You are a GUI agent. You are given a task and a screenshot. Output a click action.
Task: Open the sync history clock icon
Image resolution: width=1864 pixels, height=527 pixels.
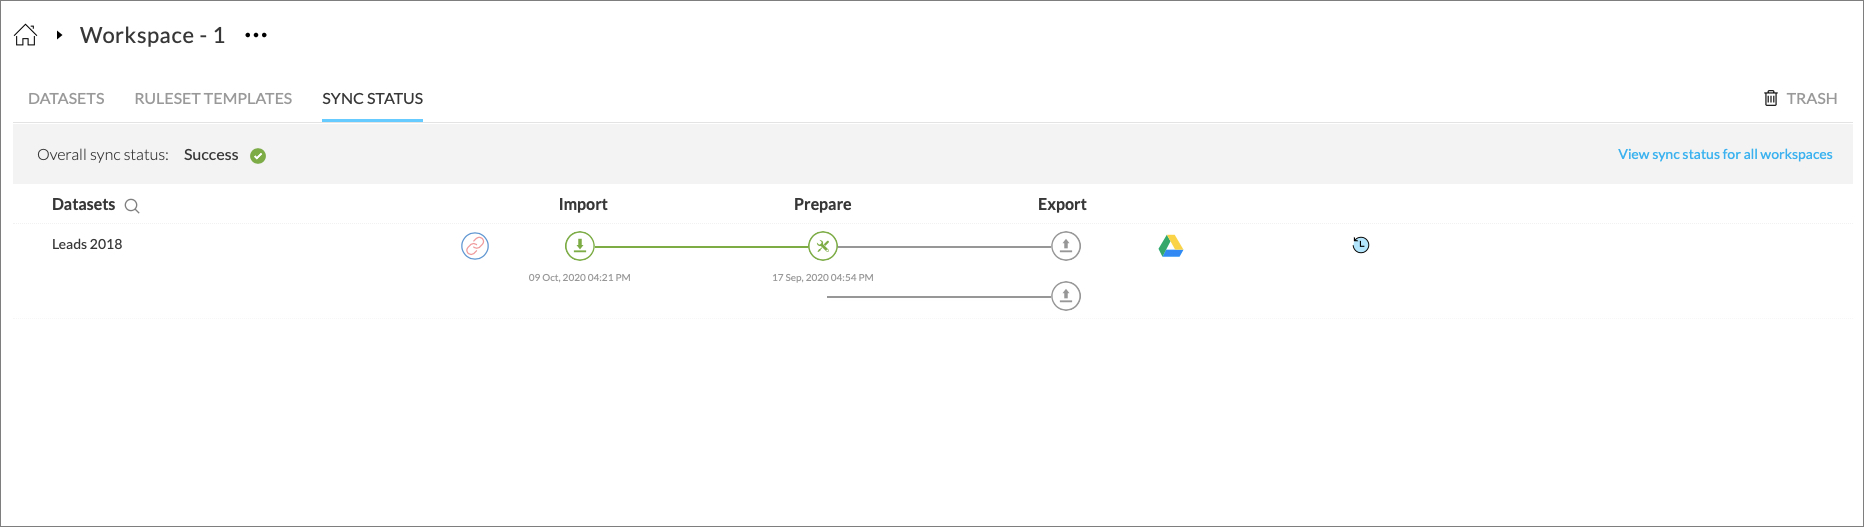pyautogui.click(x=1361, y=245)
